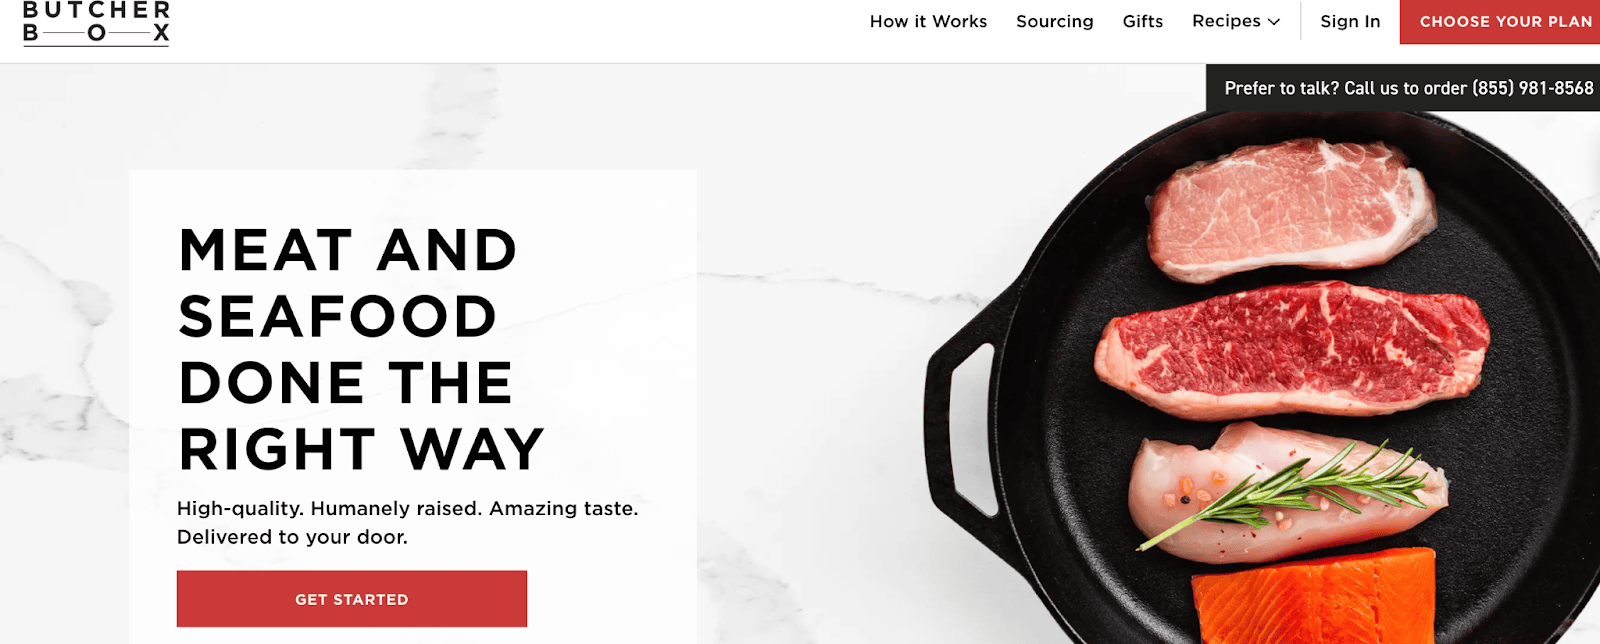This screenshot has height=644, width=1600.
Task: Open the How it Works page
Action: pos(928,21)
